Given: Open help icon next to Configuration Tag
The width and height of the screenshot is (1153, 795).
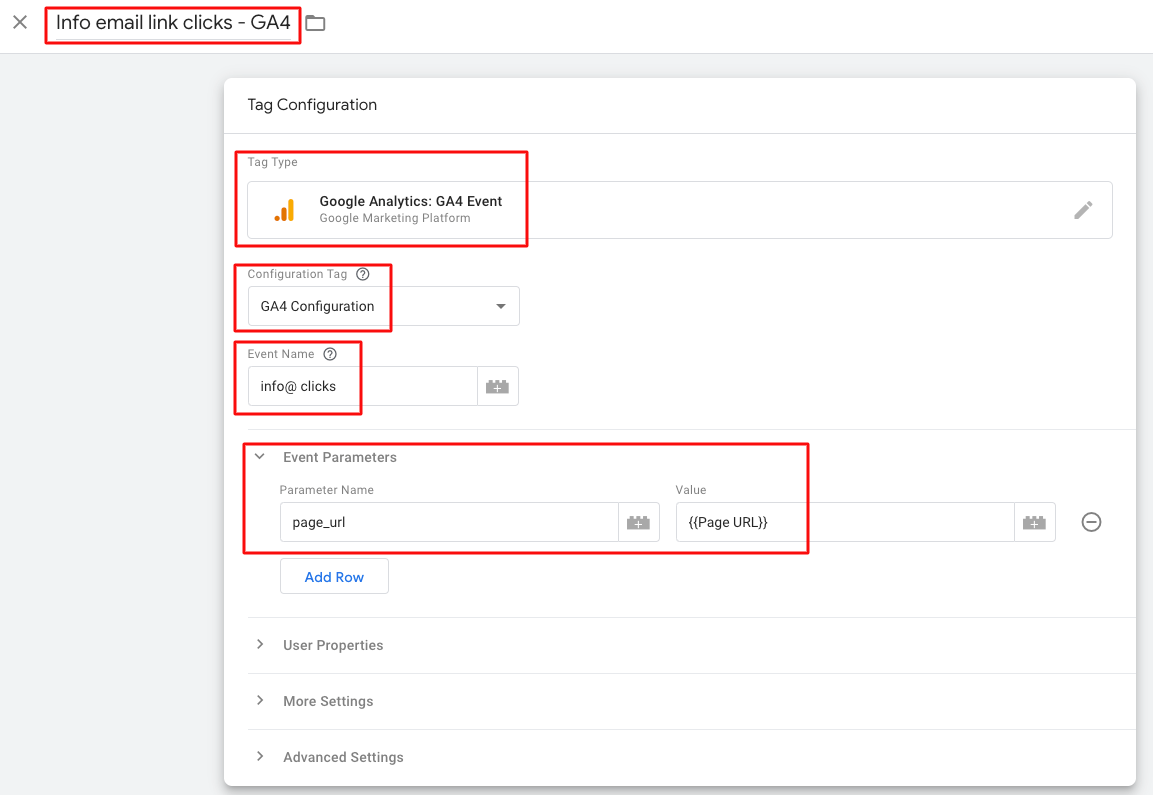Looking at the screenshot, I should [x=363, y=274].
